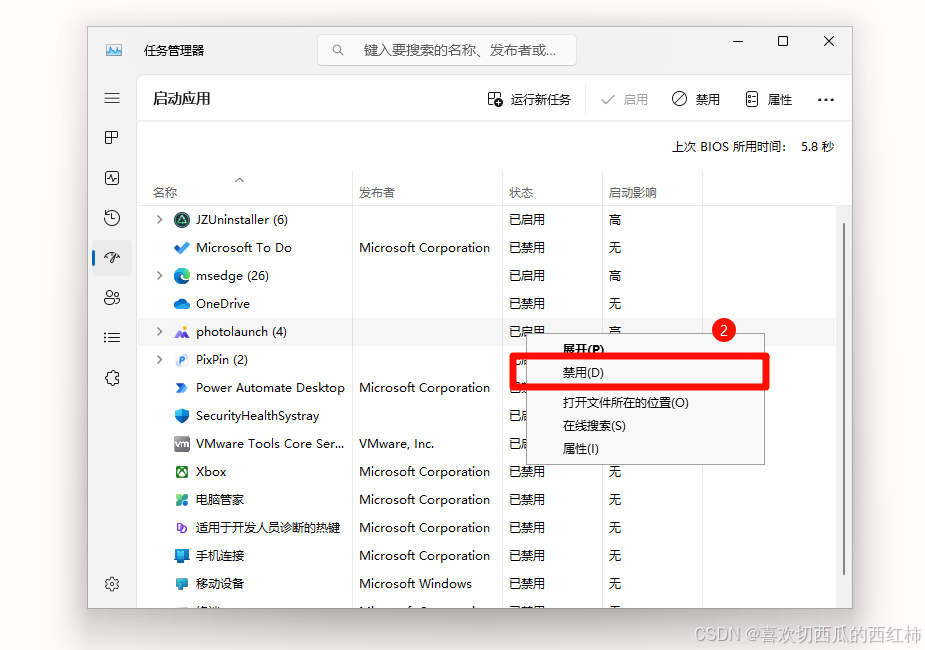The image size is (925, 650).
Task: Click the 手机连接 app icon
Action: tap(182, 556)
